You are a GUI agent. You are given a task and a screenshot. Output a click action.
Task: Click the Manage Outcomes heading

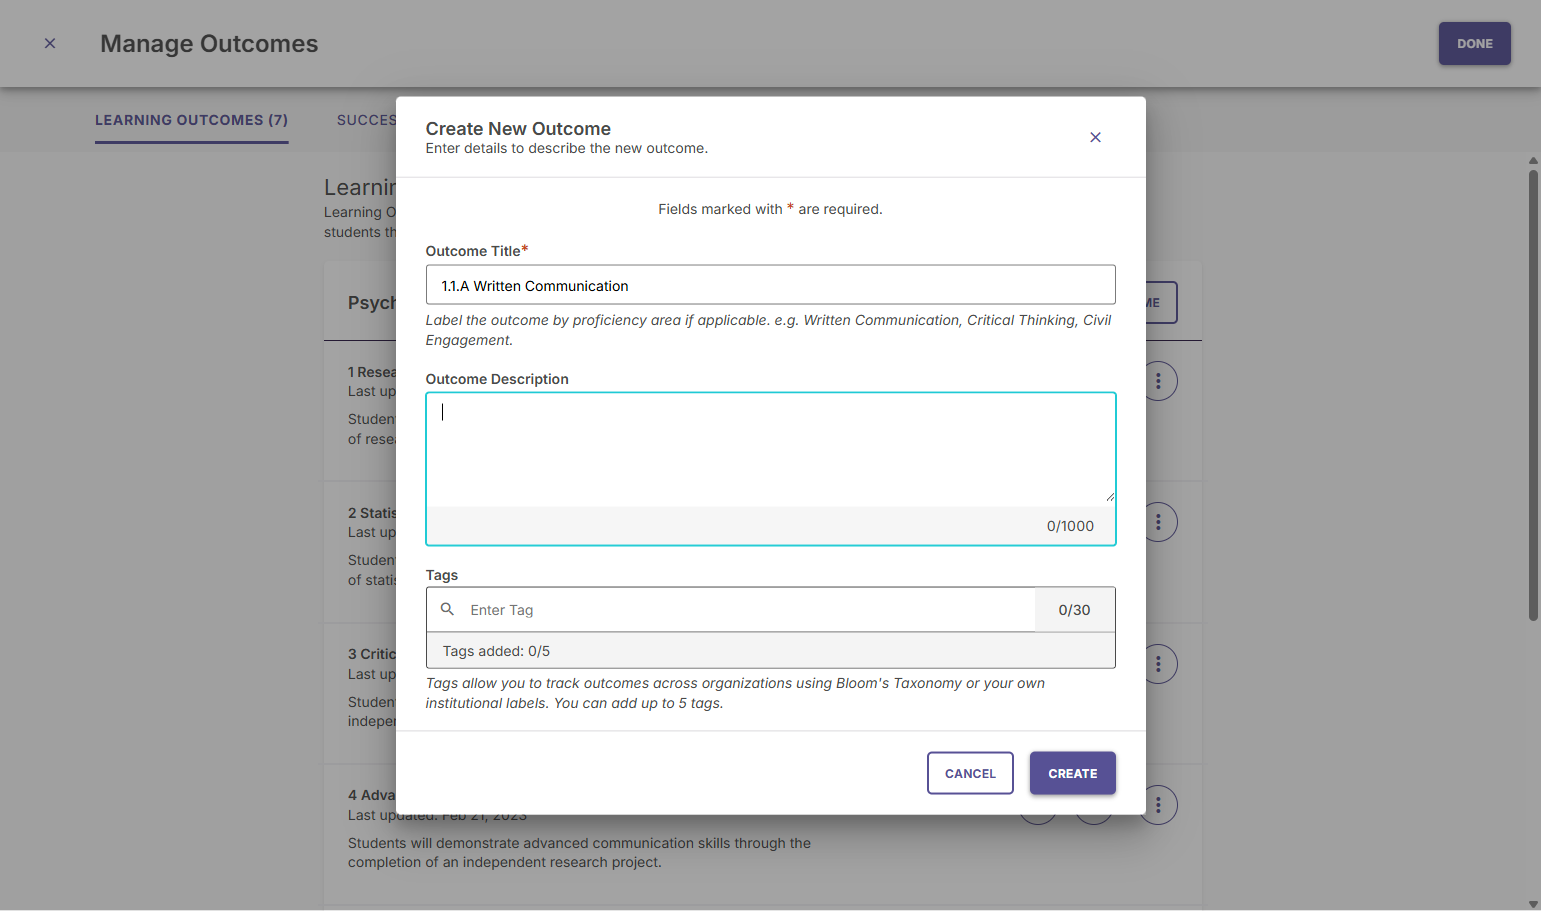click(209, 44)
